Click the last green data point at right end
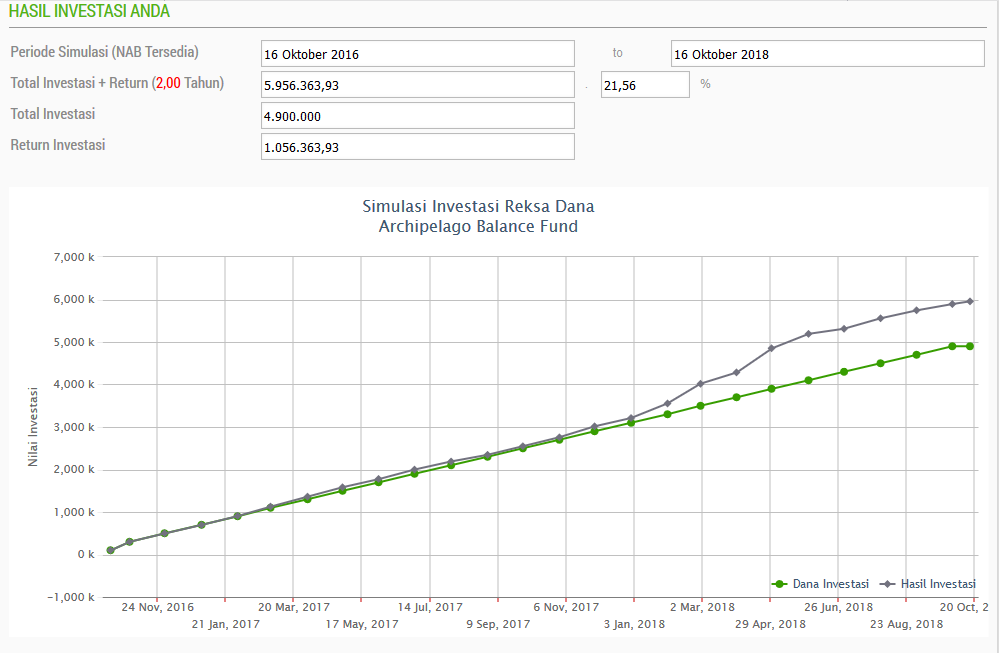999x653 pixels. [970, 346]
